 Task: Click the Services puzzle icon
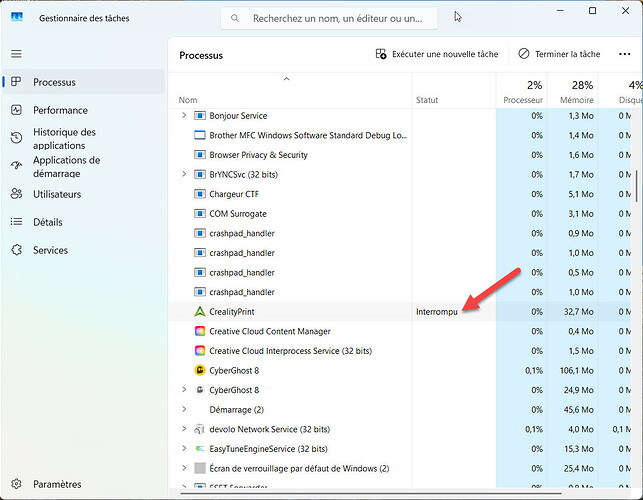click(x=16, y=250)
